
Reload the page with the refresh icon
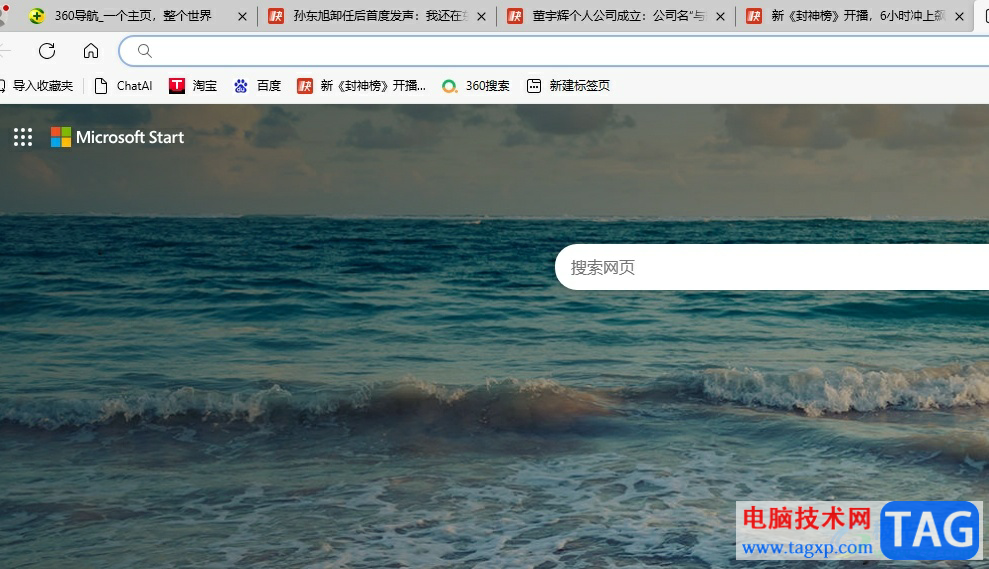[47, 51]
